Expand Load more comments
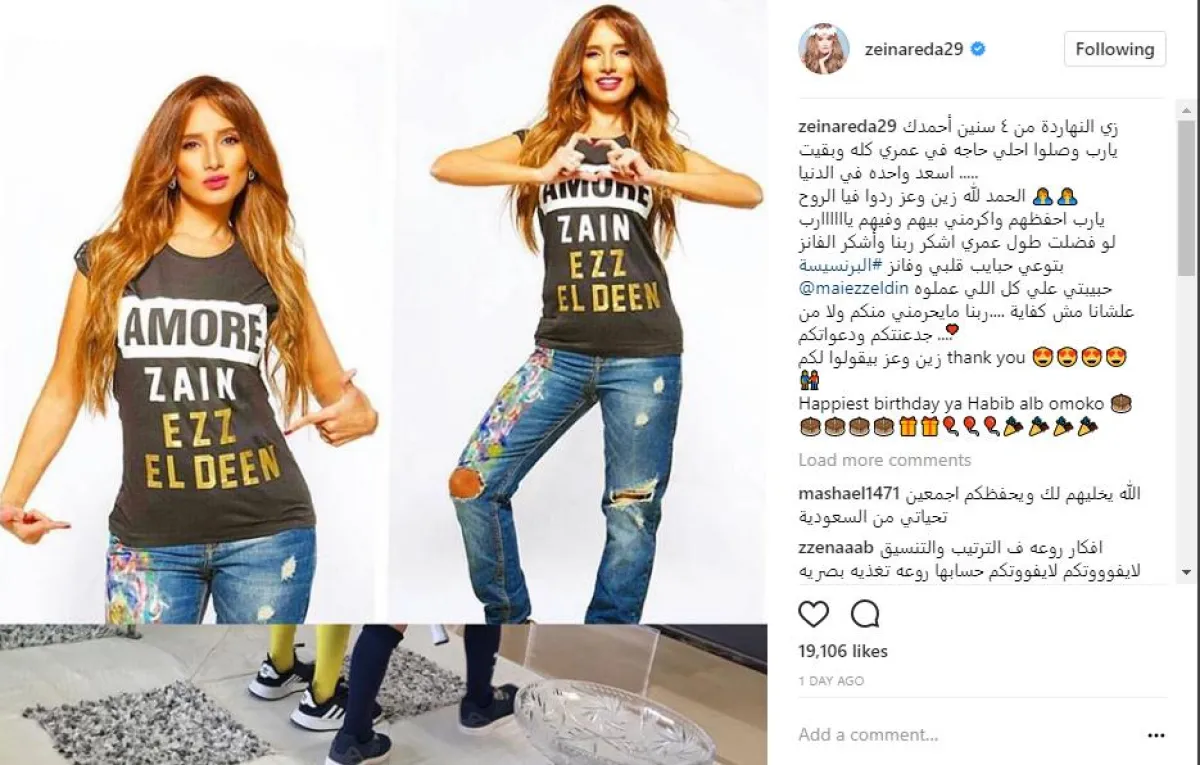1200x765 pixels. click(884, 460)
